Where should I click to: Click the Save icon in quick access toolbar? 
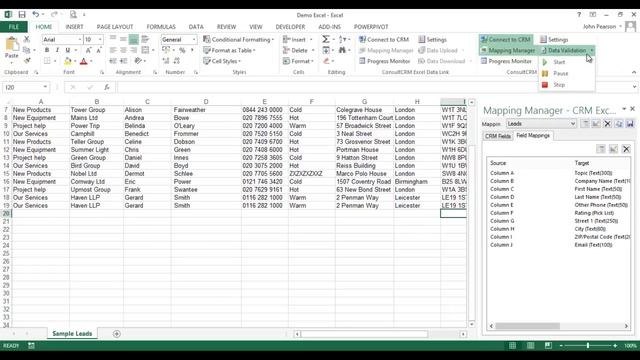(22, 15)
